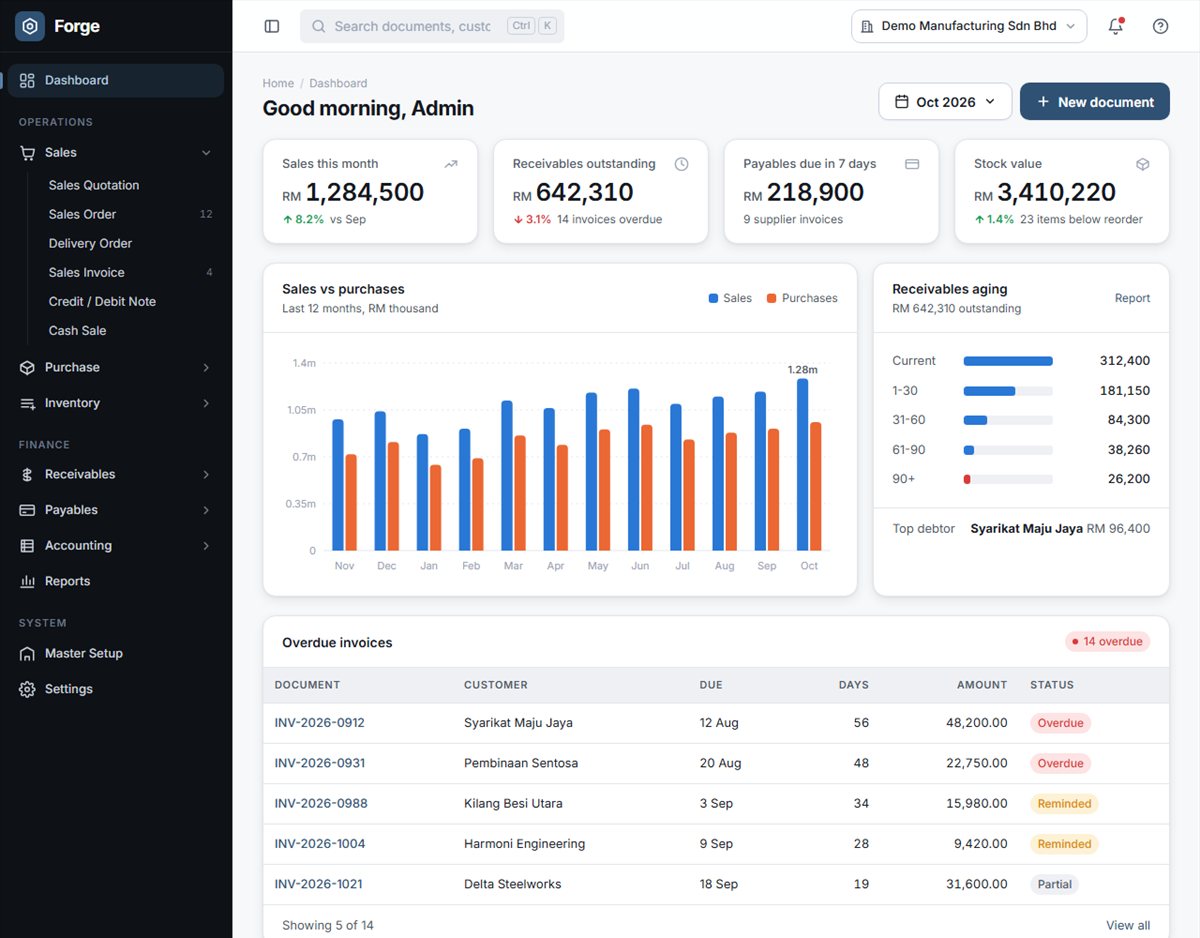Toggle the sidebar panel icon
The image size is (1200, 938).
pyautogui.click(x=272, y=26)
